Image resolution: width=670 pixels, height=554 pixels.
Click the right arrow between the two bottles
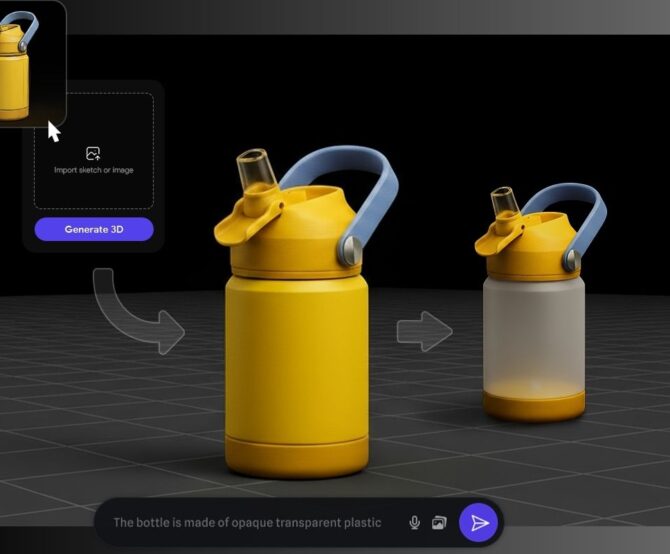click(x=424, y=331)
